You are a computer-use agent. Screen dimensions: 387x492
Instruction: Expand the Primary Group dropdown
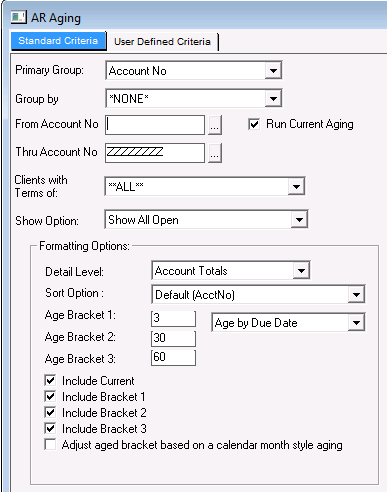tap(273, 70)
